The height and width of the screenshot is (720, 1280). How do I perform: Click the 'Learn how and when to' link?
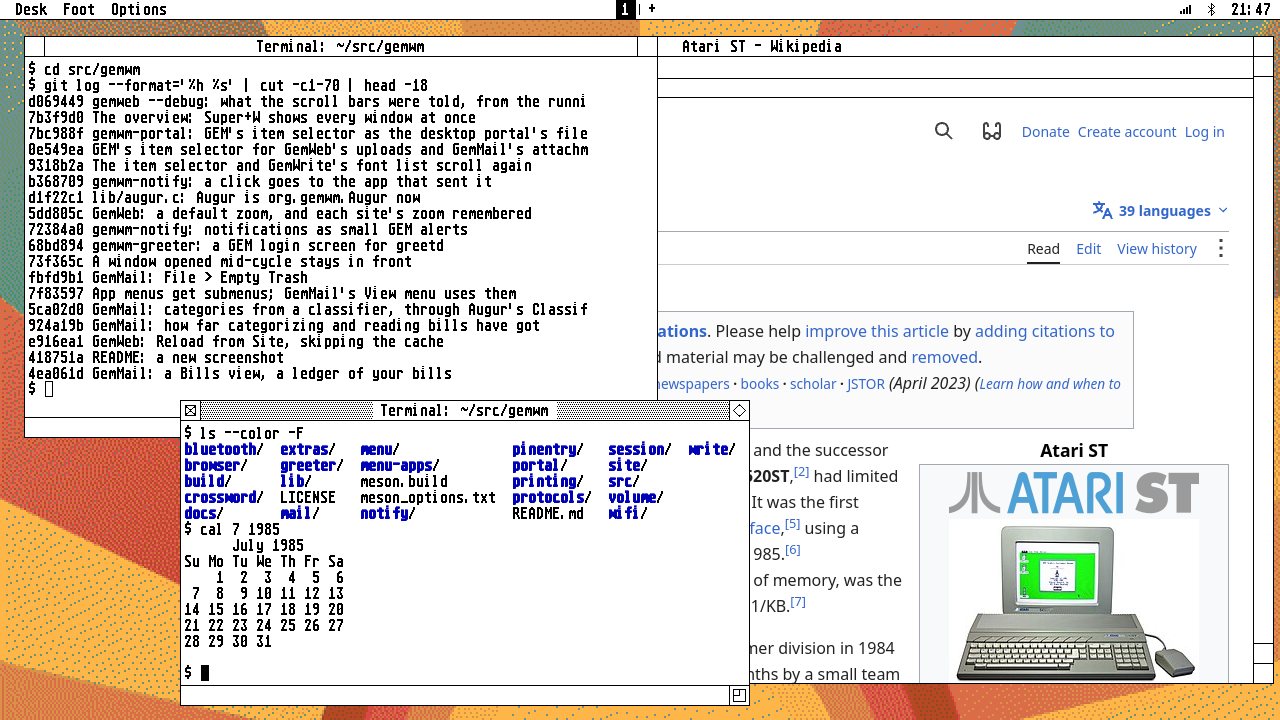[x=1050, y=384]
